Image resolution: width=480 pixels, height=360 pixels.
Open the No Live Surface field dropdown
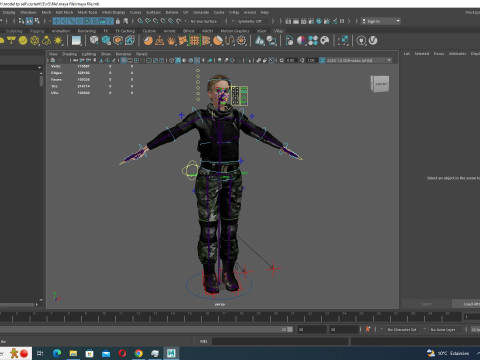pos(205,21)
